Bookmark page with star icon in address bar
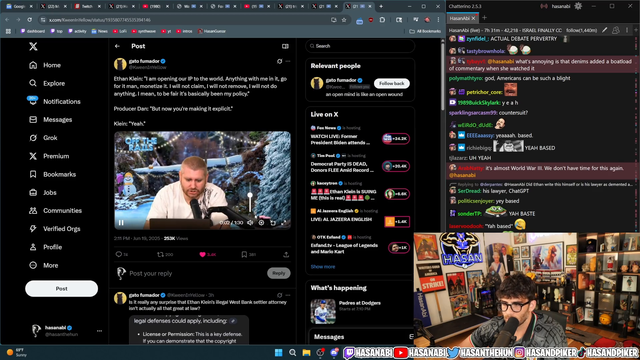Image resolution: width=640 pixels, height=360 pixels. point(344,20)
